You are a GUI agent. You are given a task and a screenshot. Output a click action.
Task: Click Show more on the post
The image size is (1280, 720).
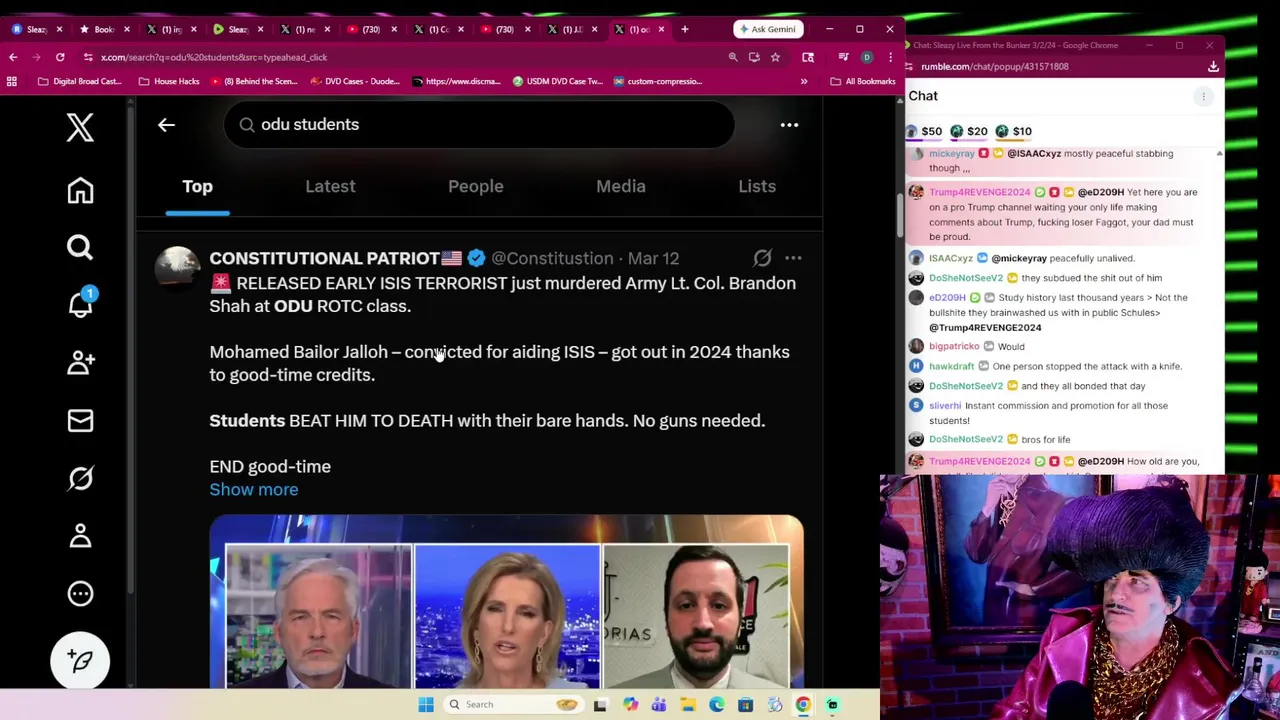[x=253, y=489]
